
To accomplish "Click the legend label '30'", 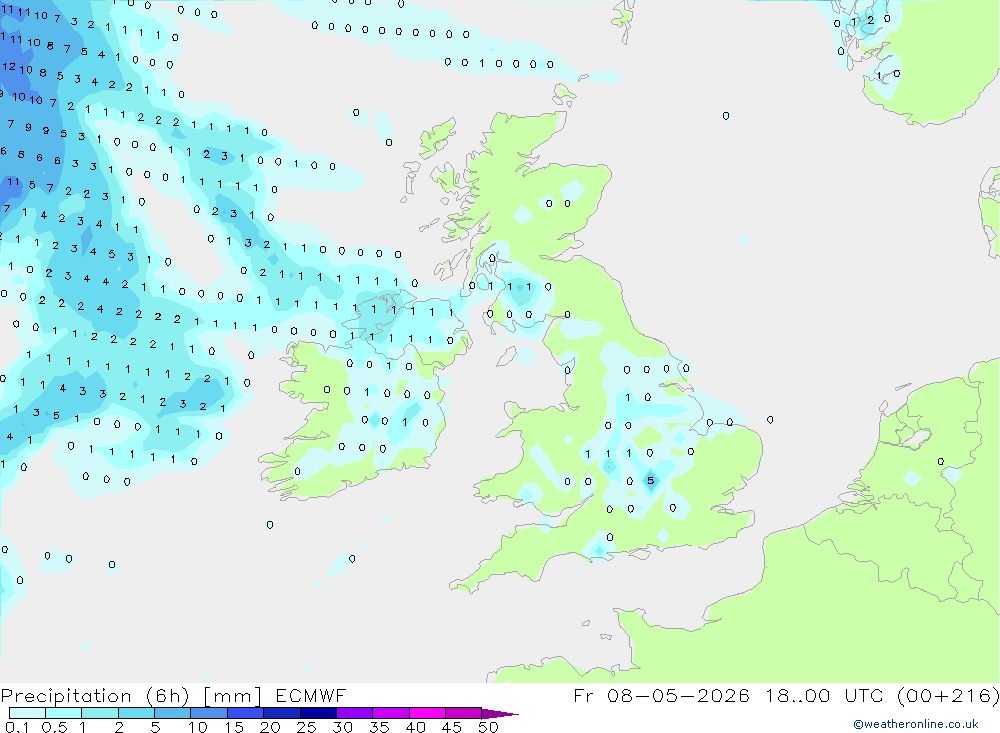I will coord(342,727).
